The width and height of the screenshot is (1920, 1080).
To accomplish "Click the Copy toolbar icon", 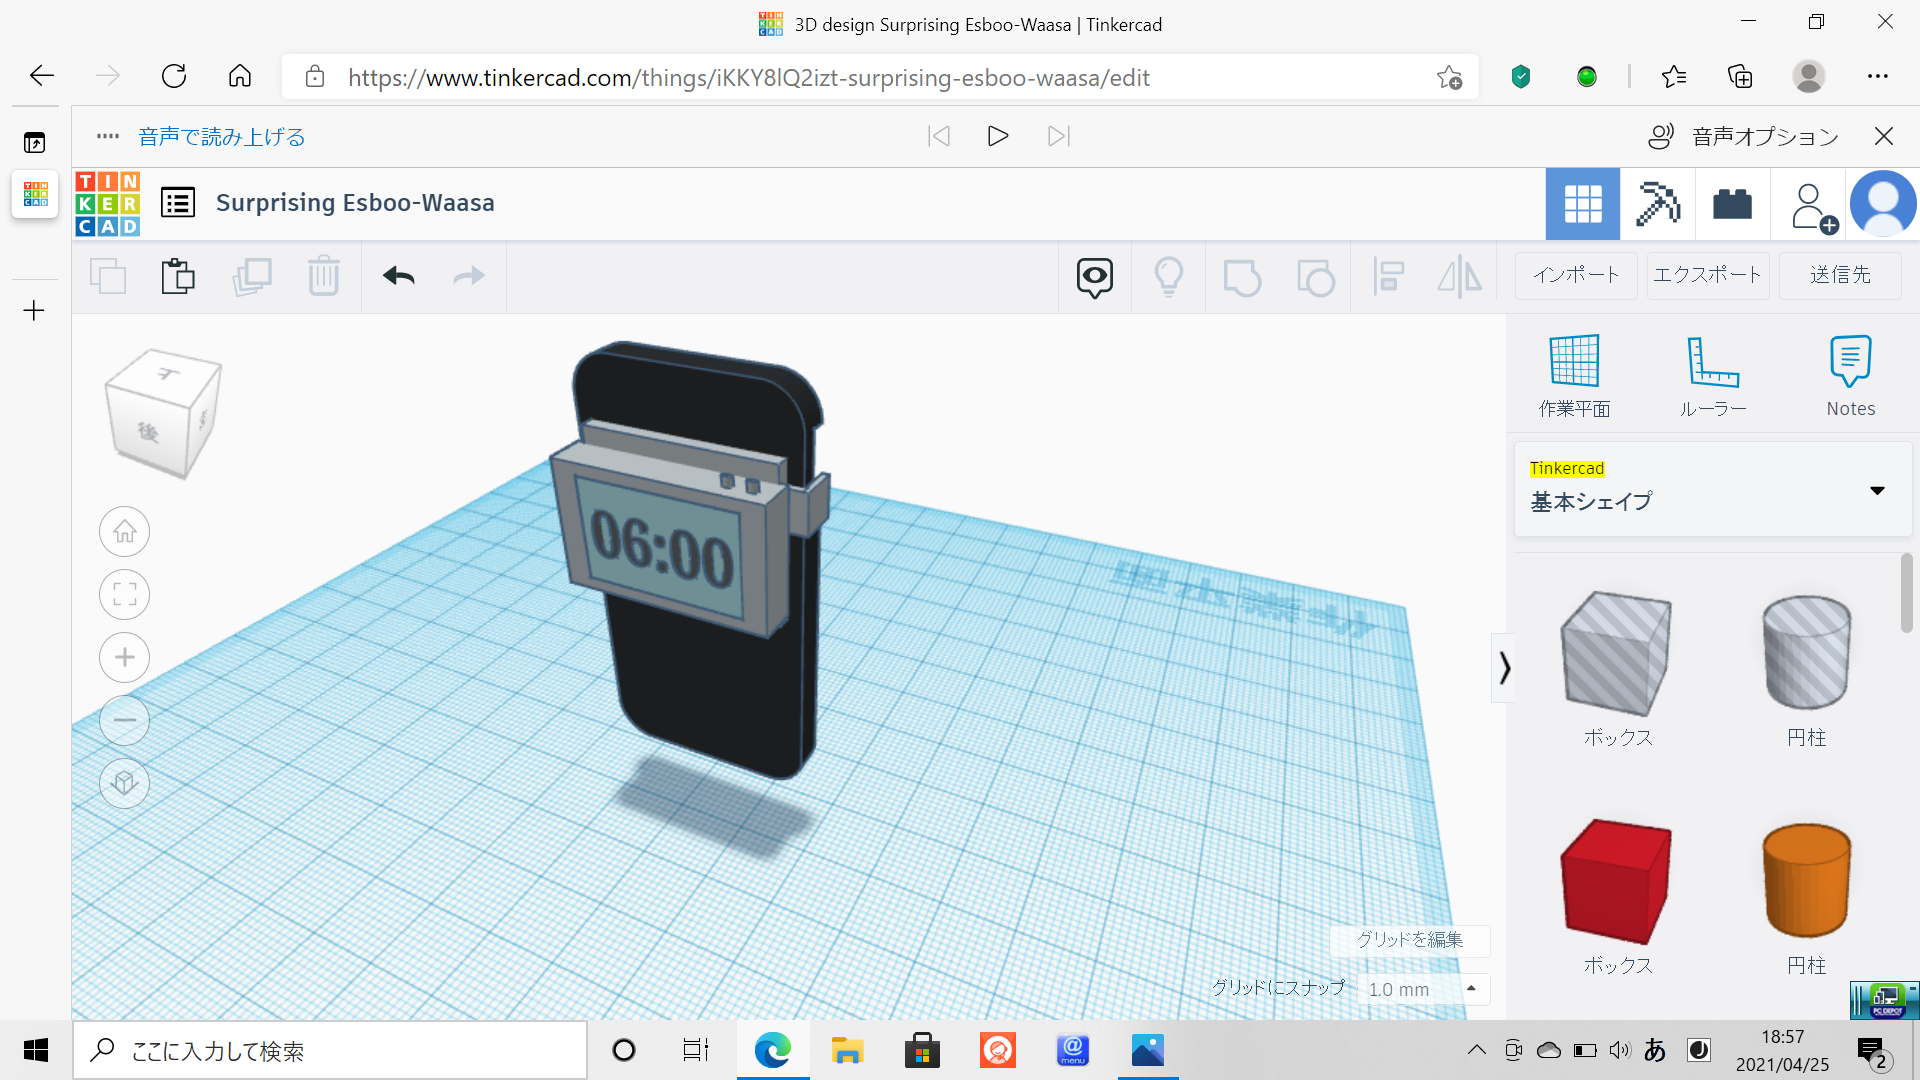I will pyautogui.click(x=108, y=276).
